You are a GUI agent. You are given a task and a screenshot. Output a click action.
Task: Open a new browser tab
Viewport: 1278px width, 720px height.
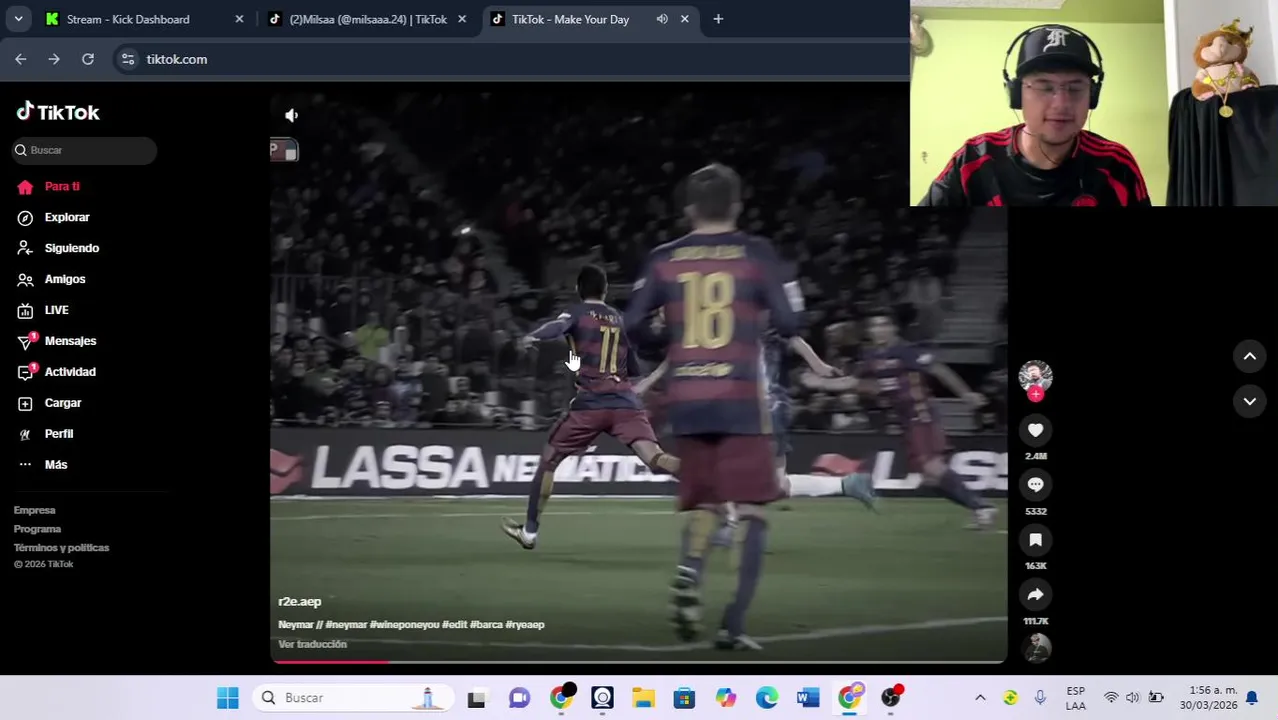click(718, 19)
